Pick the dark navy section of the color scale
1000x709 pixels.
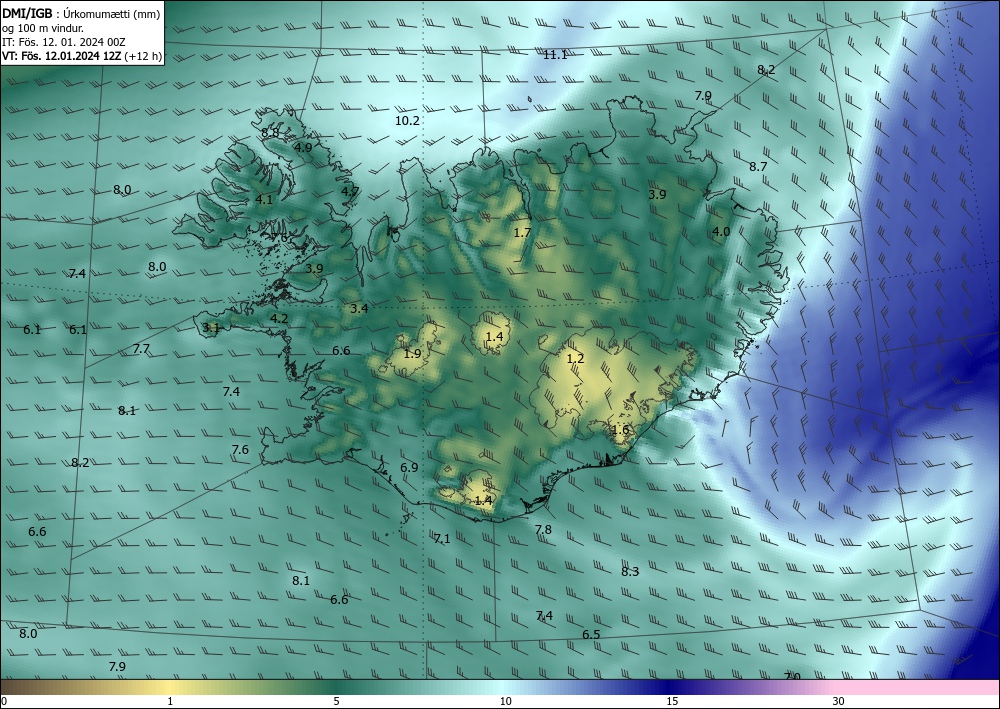point(672,687)
